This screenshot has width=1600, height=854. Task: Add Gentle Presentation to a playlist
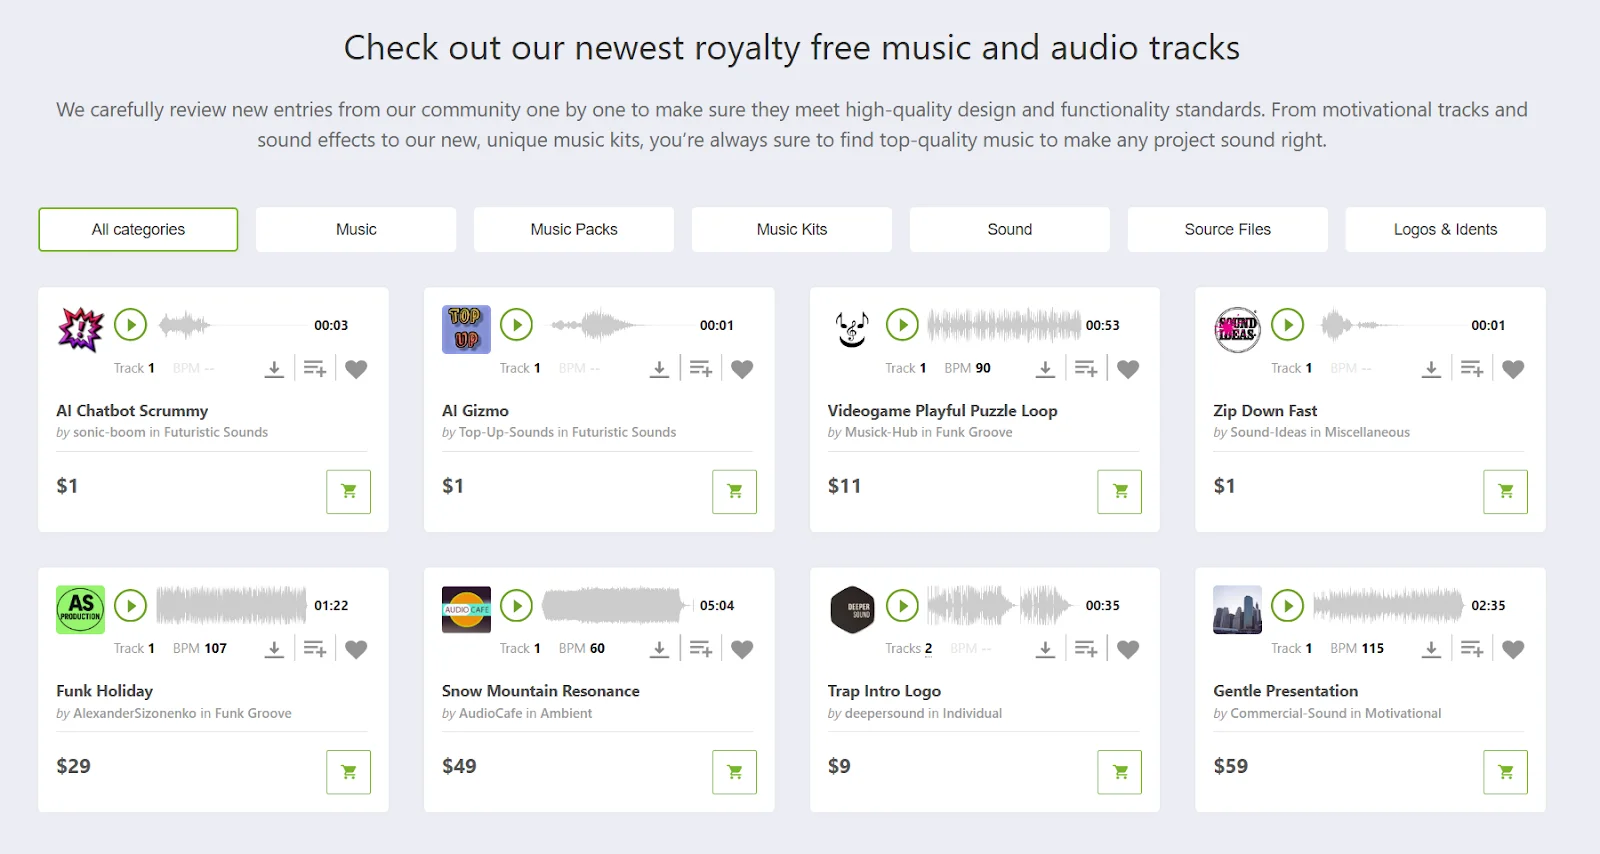(1471, 648)
